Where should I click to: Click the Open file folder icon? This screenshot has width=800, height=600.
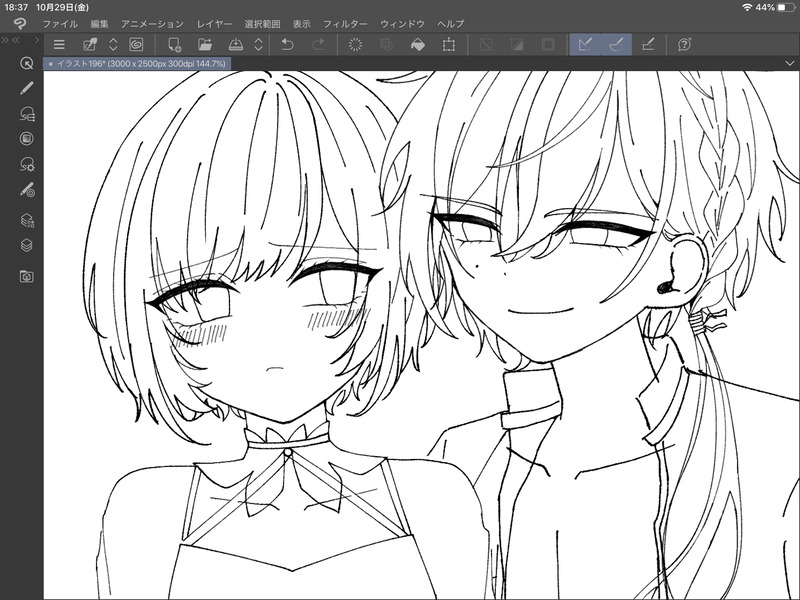[x=205, y=45]
